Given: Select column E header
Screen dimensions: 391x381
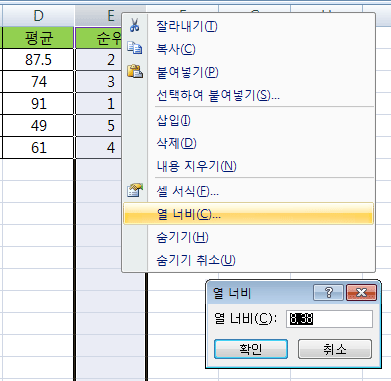Looking at the screenshot, I should click(110, 15).
